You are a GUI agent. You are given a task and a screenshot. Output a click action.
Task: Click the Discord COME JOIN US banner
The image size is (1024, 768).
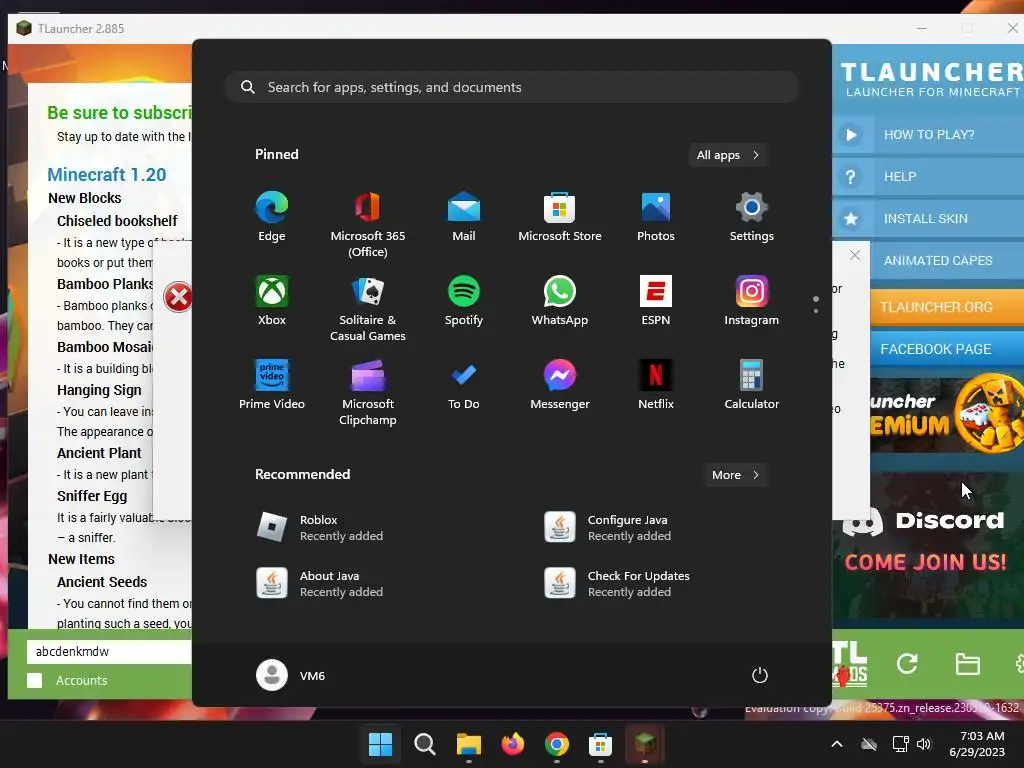(x=927, y=543)
